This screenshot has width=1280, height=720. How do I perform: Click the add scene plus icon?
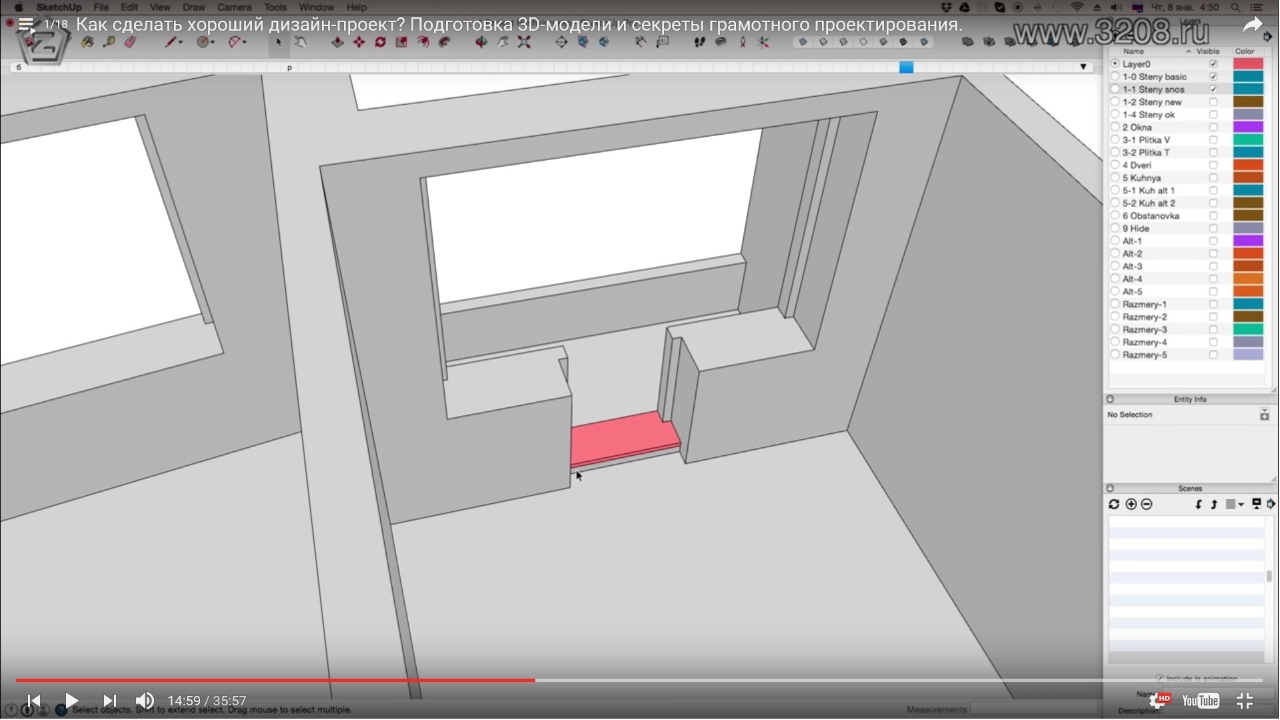1131,504
